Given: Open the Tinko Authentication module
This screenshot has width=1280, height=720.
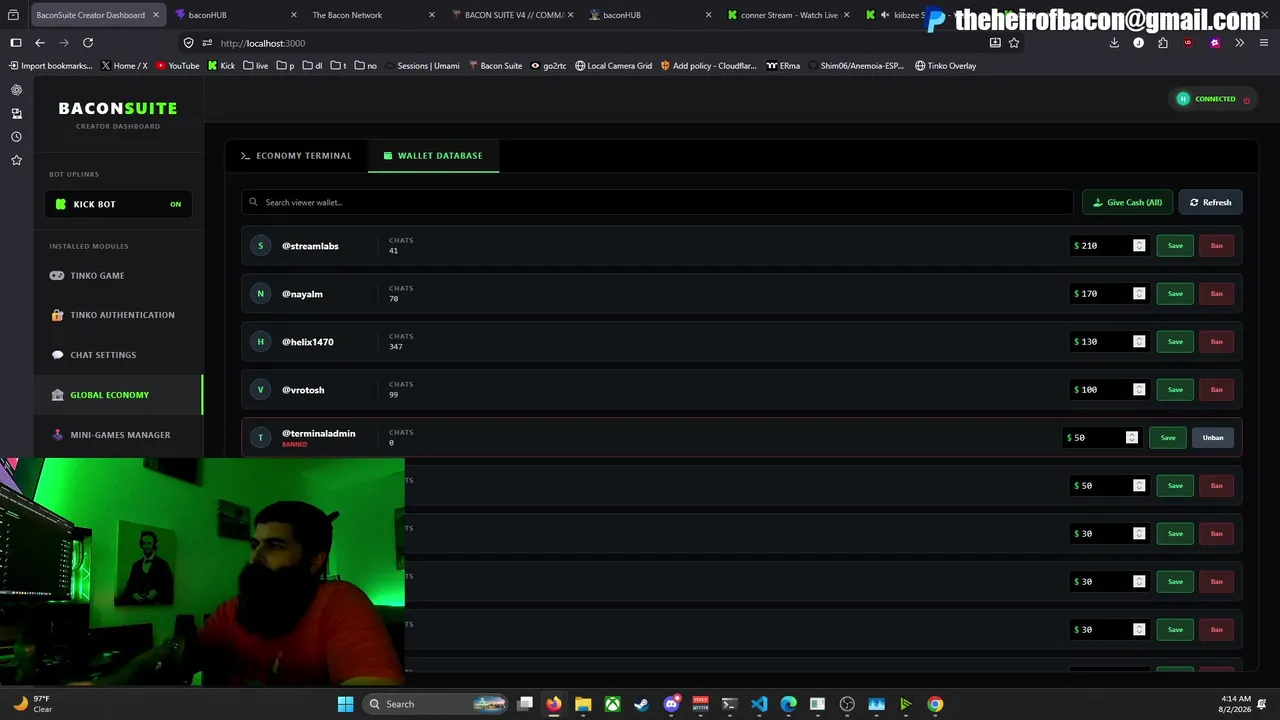Looking at the screenshot, I should coord(118,315).
